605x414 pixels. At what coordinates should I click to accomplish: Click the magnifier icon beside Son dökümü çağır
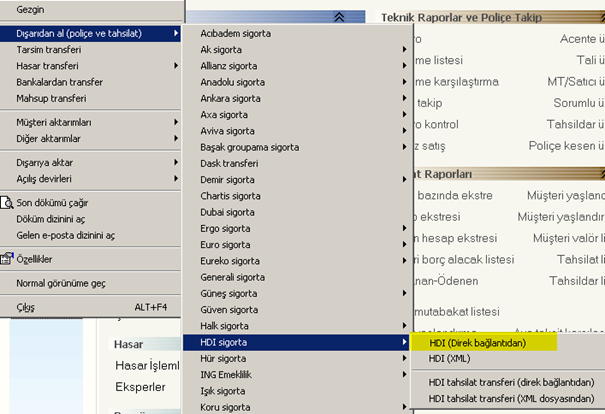click(x=7, y=202)
